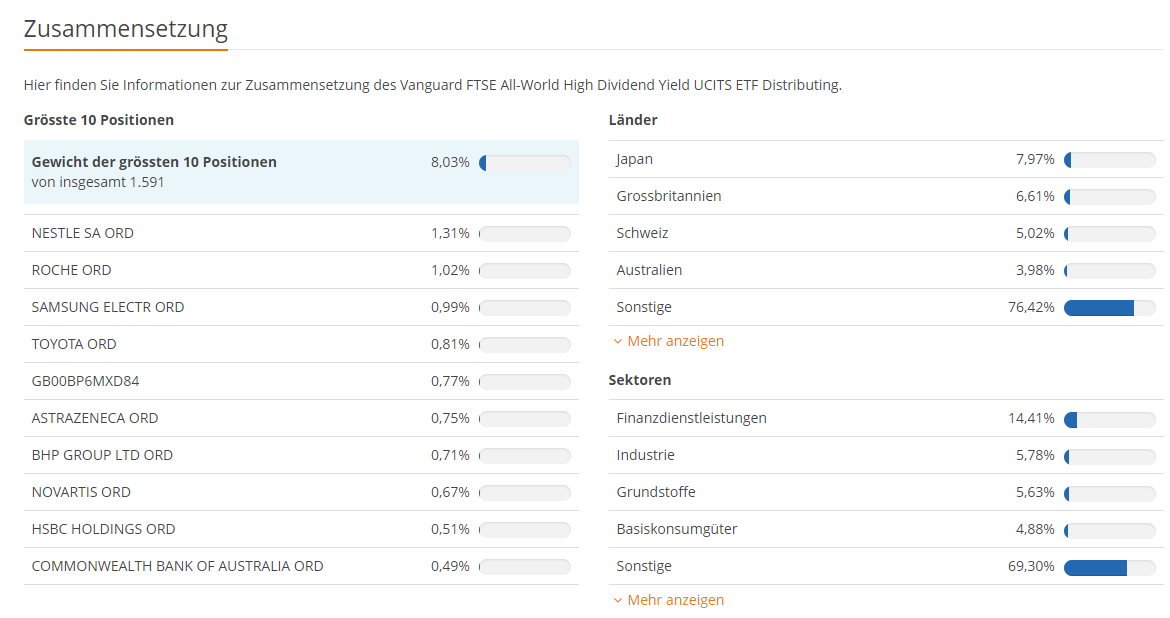This screenshot has width=1170, height=618.
Task: Click the top 10 positions weight bar
Action: pyautogui.click(x=525, y=163)
